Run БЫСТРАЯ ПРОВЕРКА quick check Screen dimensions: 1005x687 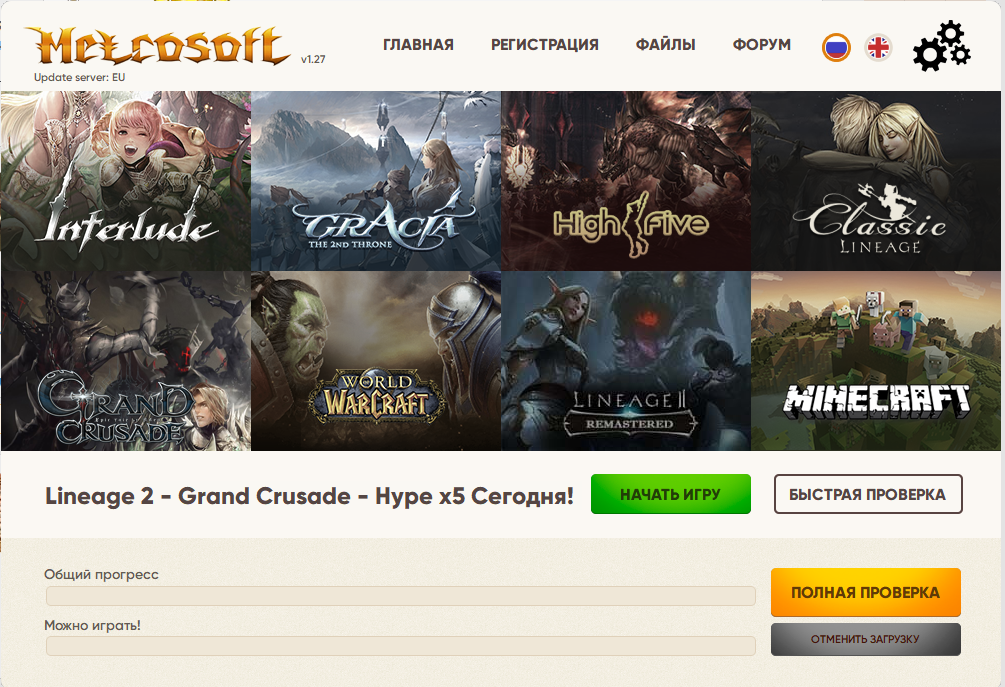point(868,494)
